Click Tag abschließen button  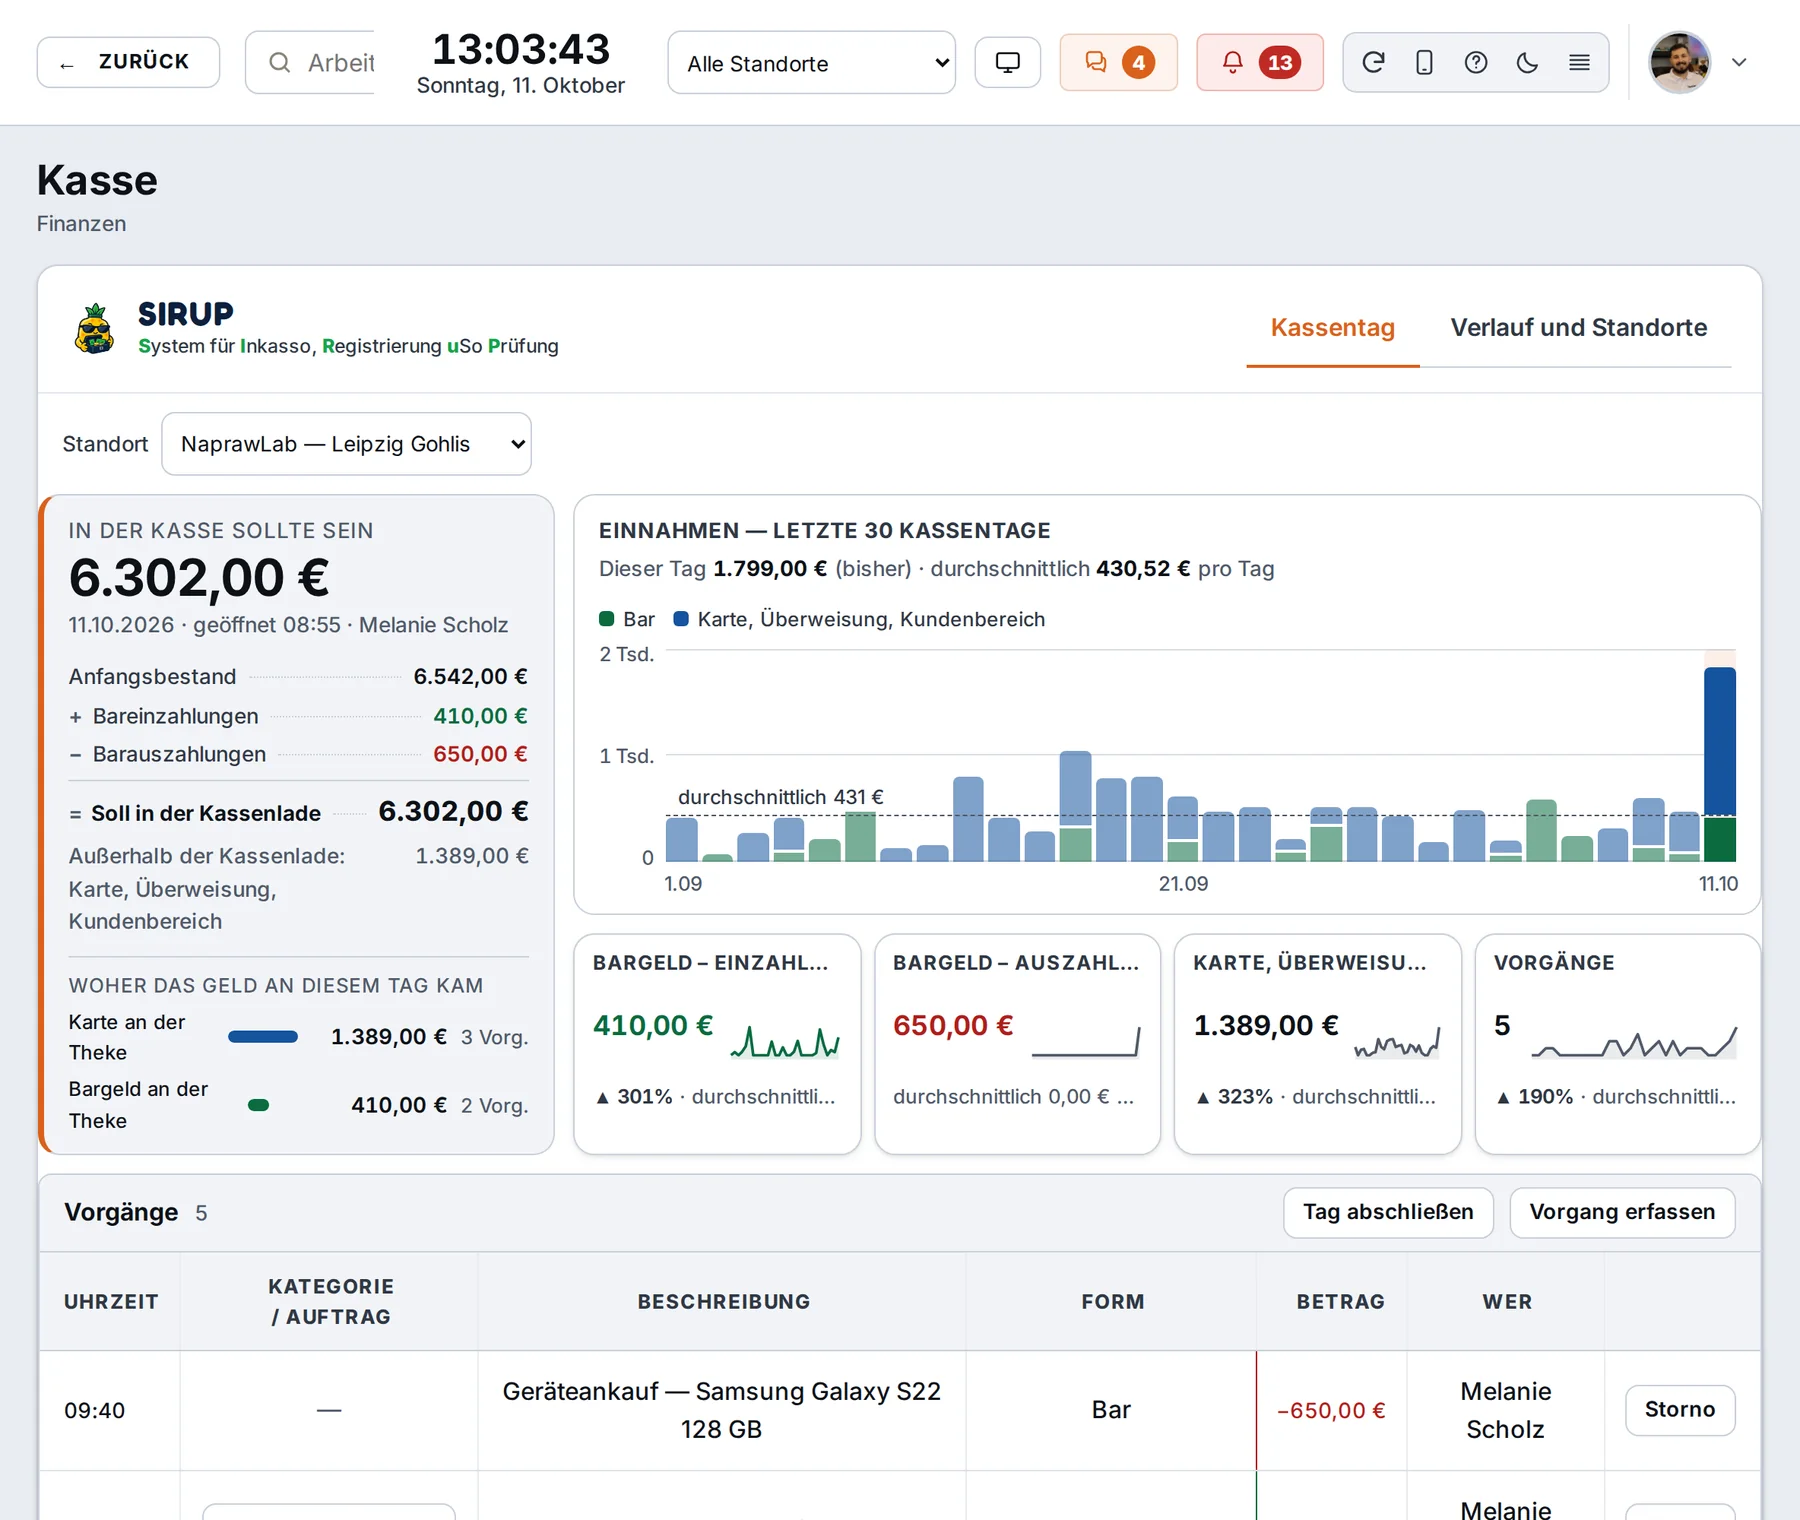(x=1388, y=1212)
